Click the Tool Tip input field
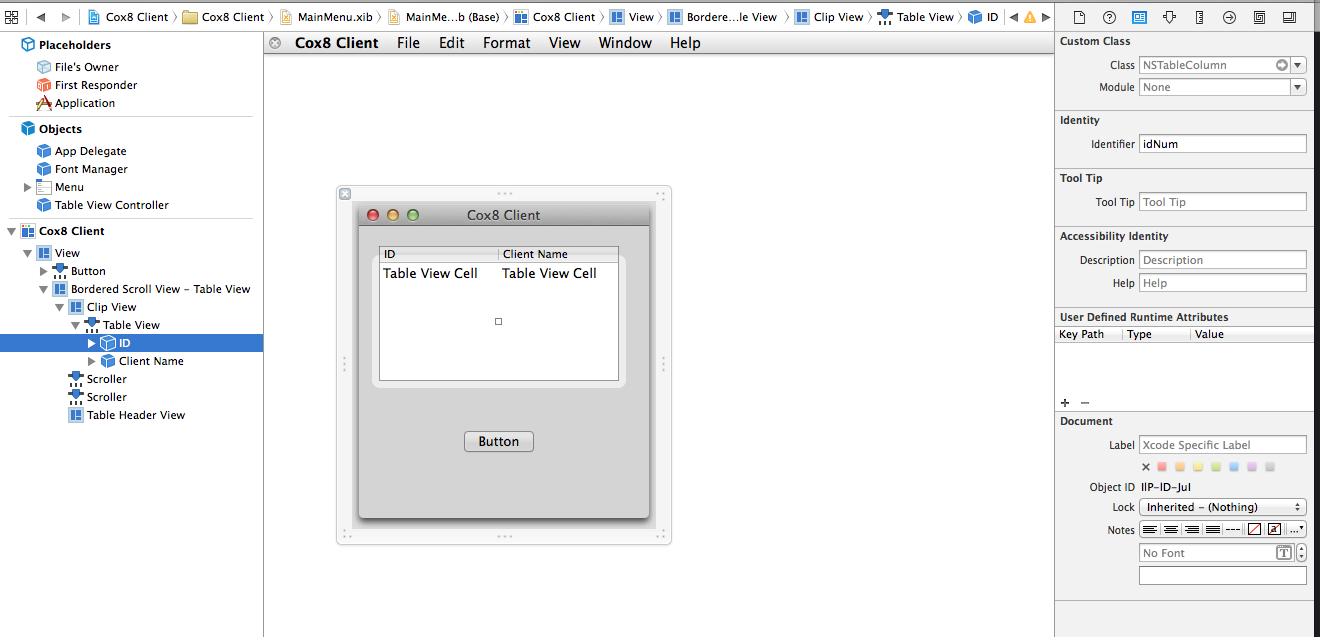The image size is (1320, 637). tap(1223, 202)
